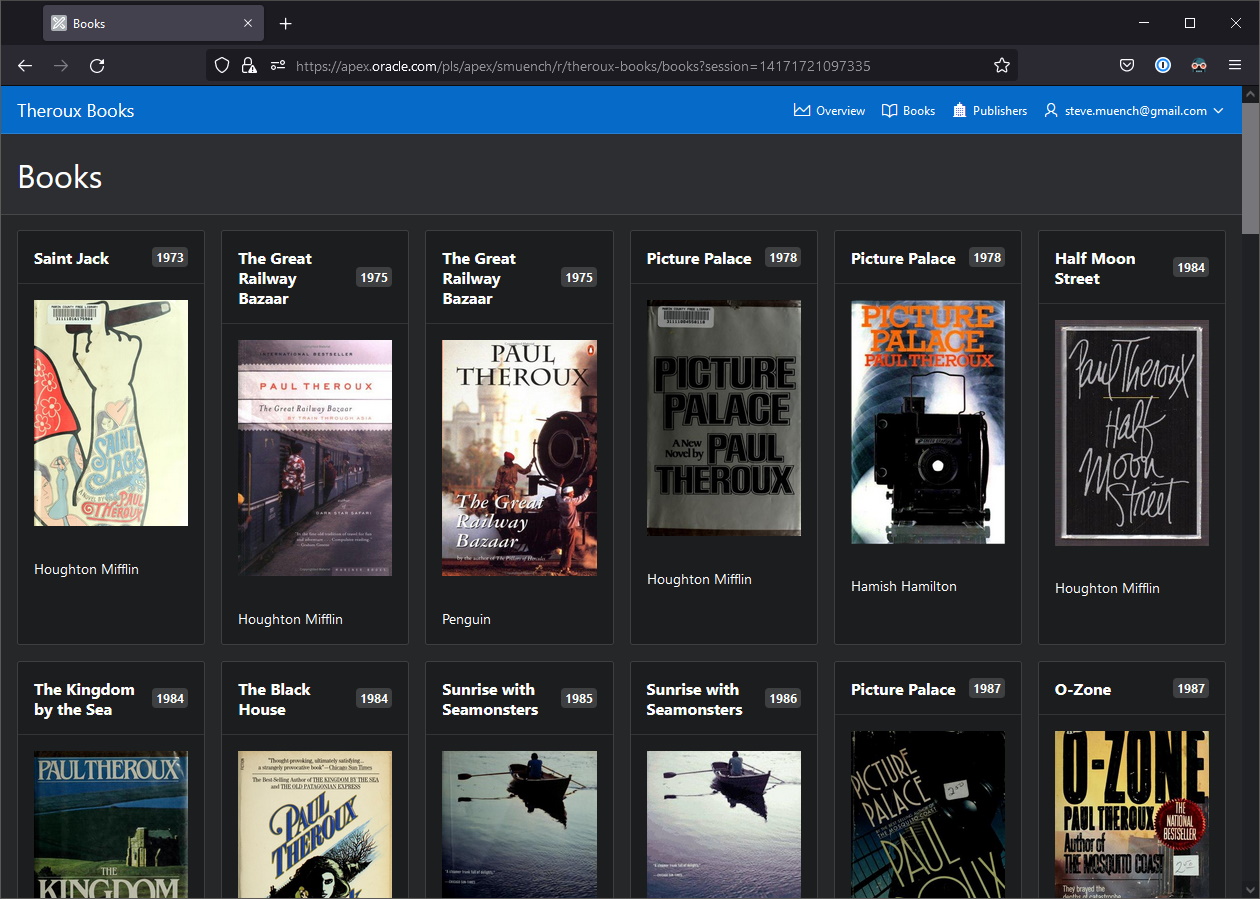Close the Books browser tab
The width and height of the screenshot is (1260, 899).
point(248,23)
